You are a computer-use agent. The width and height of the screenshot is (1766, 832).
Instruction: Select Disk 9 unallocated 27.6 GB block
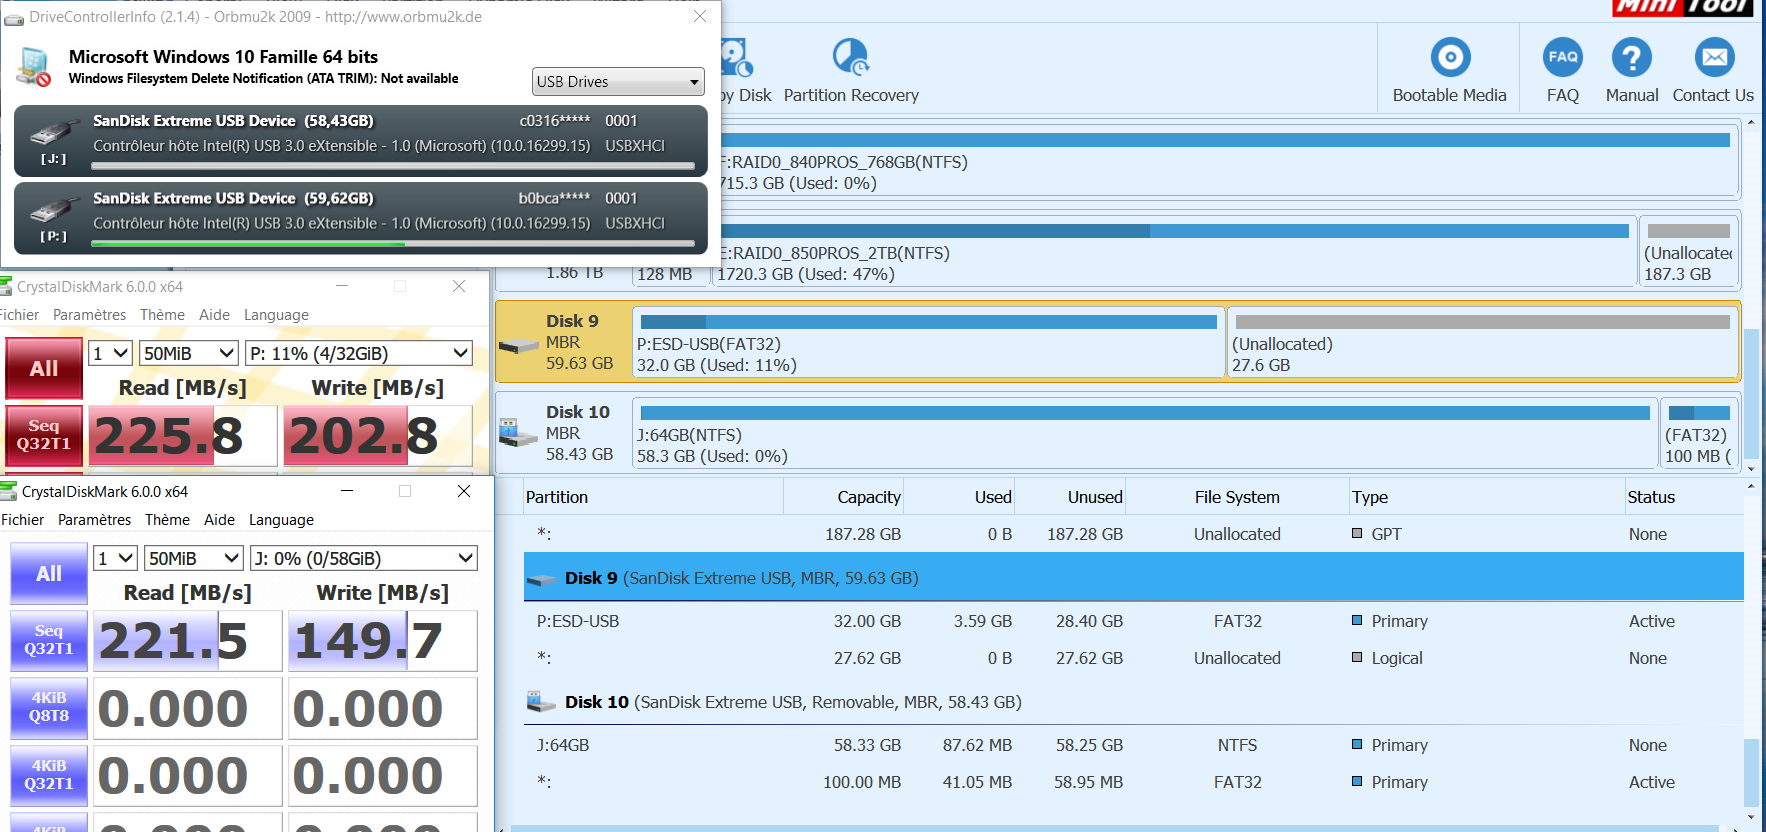1483,342
